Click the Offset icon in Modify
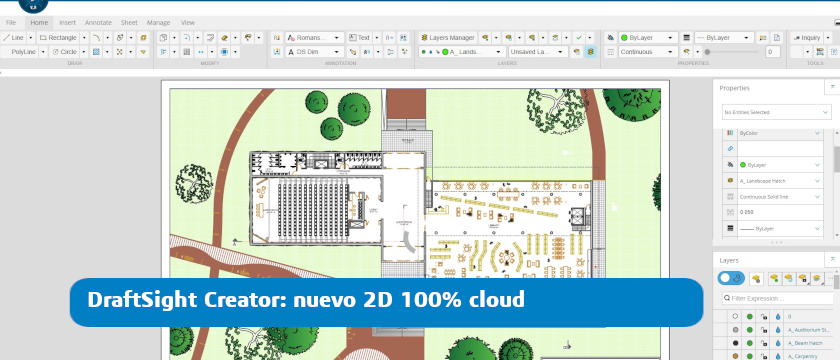The image size is (840, 360). click(x=211, y=38)
